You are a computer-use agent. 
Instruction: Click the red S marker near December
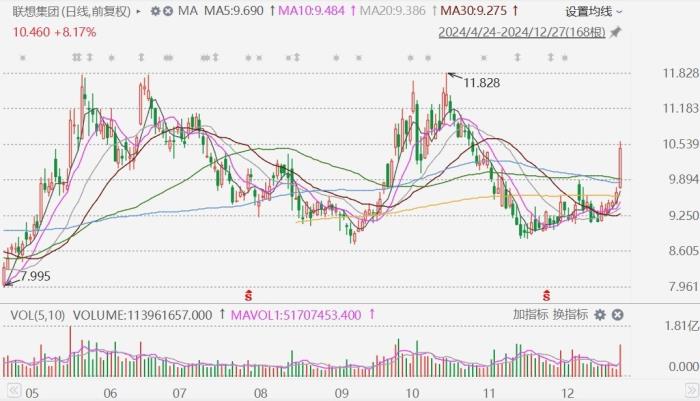tap(546, 295)
